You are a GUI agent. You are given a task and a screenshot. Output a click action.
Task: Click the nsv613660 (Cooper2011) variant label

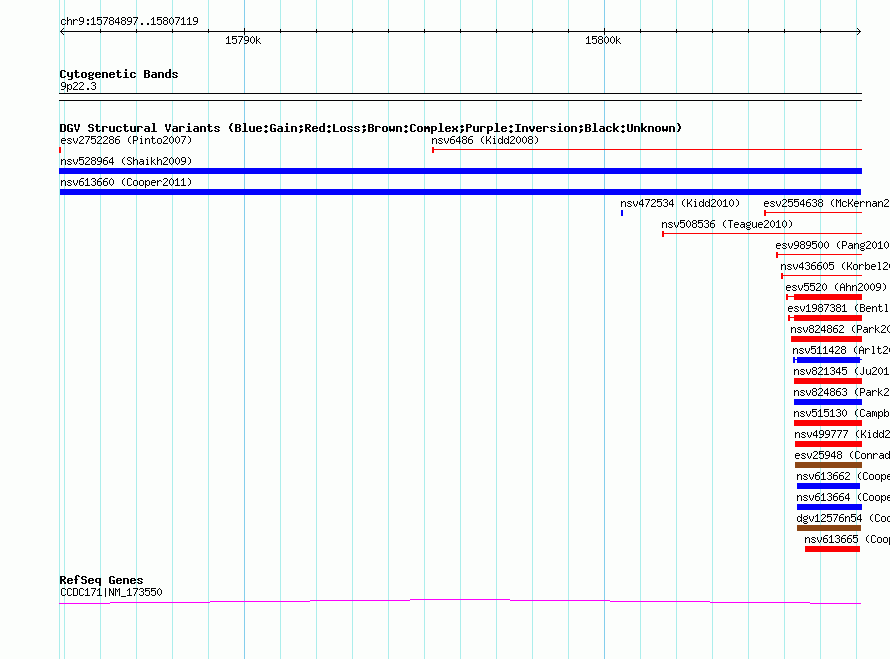(x=126, y=182)
